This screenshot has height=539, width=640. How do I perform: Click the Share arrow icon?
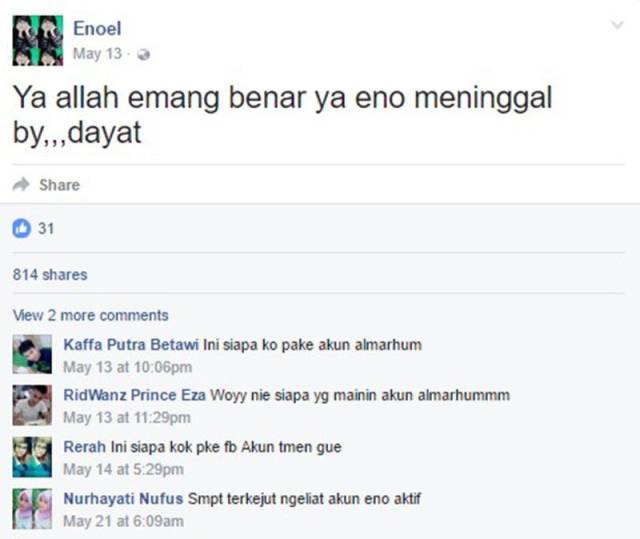coord(21,184)
